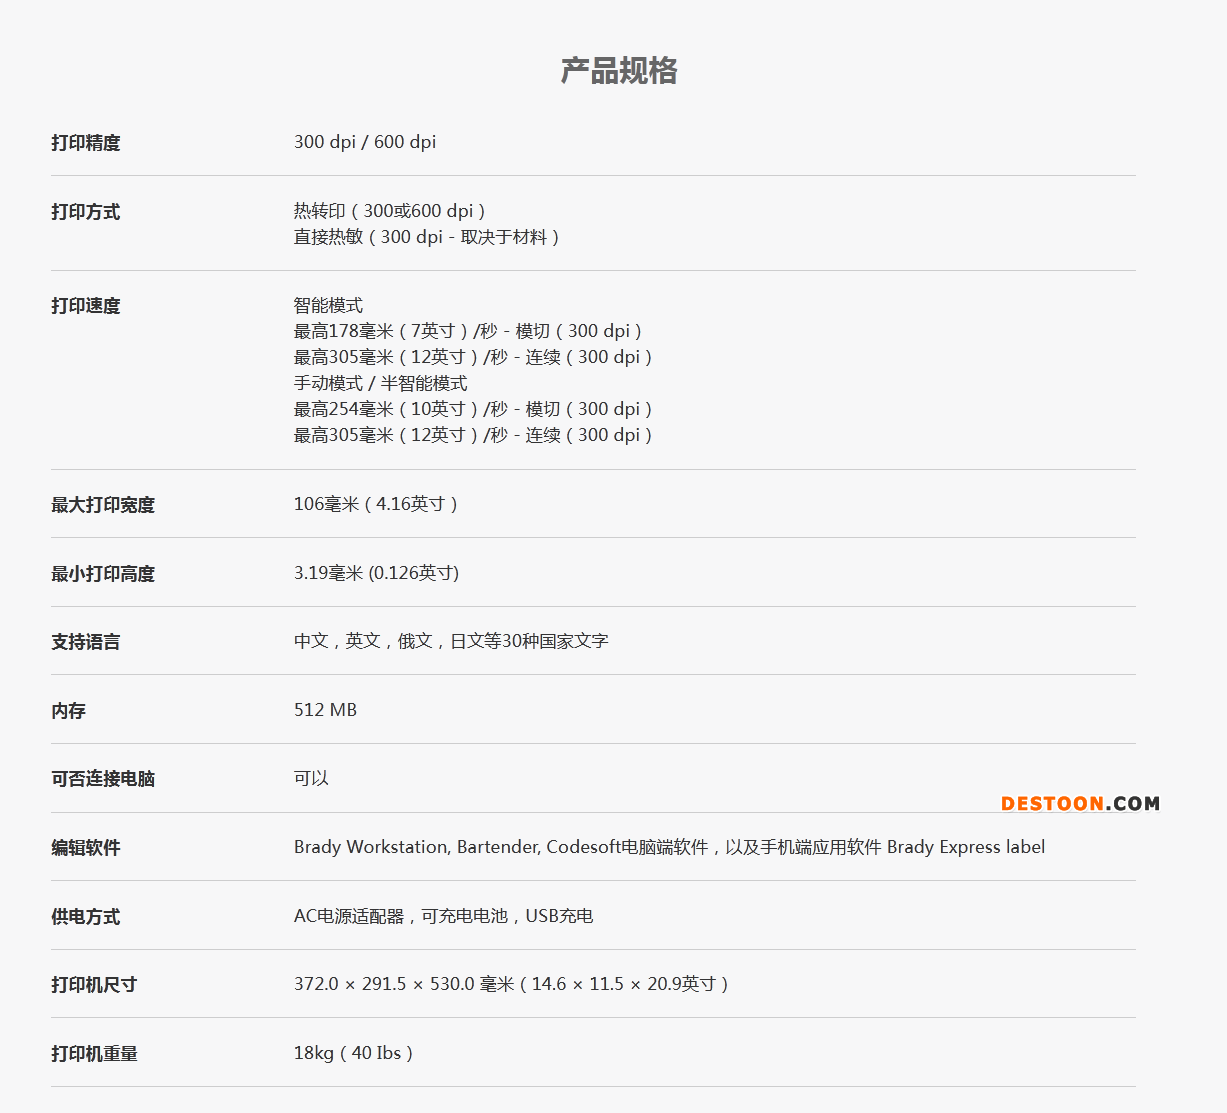Click the 直接热敏 specification line

tap(426, 237)
